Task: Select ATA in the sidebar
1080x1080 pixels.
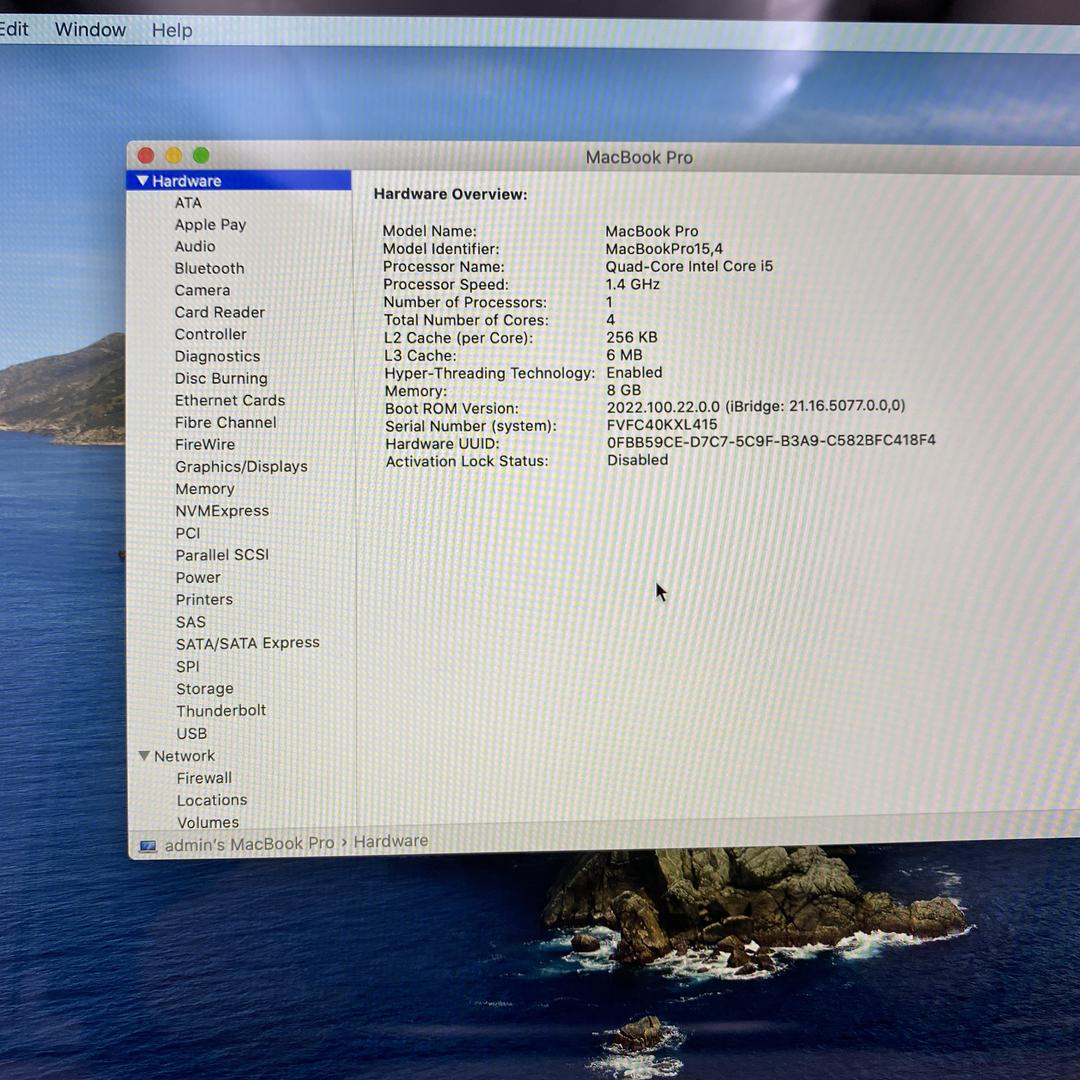Action: (x=188, y=202)
